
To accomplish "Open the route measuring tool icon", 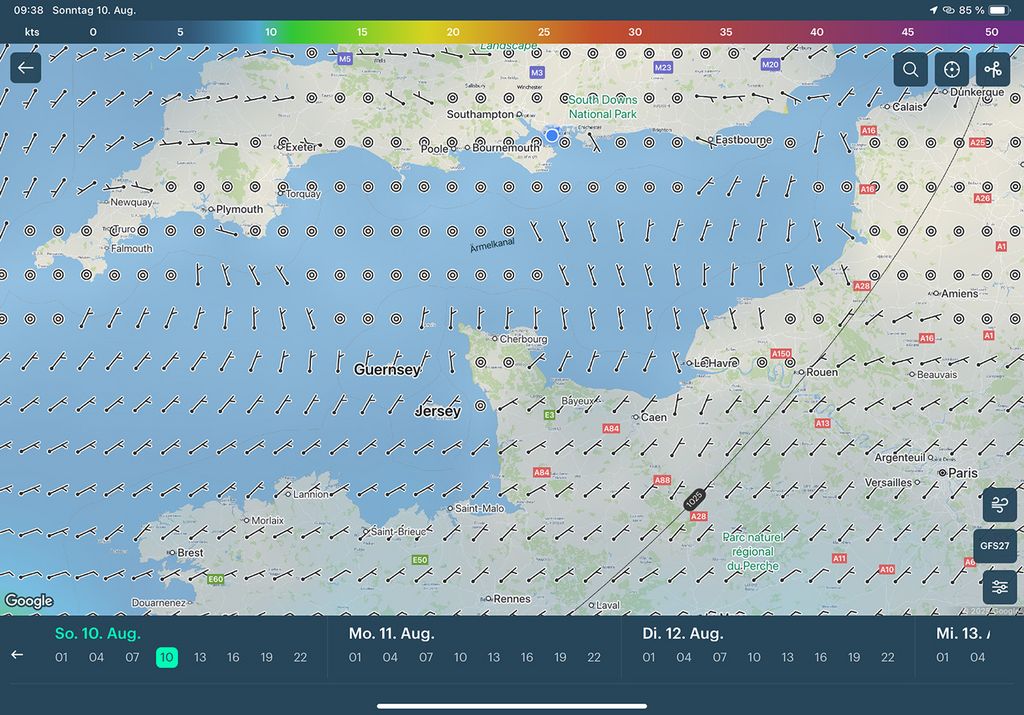I will (x=992, y=69).
